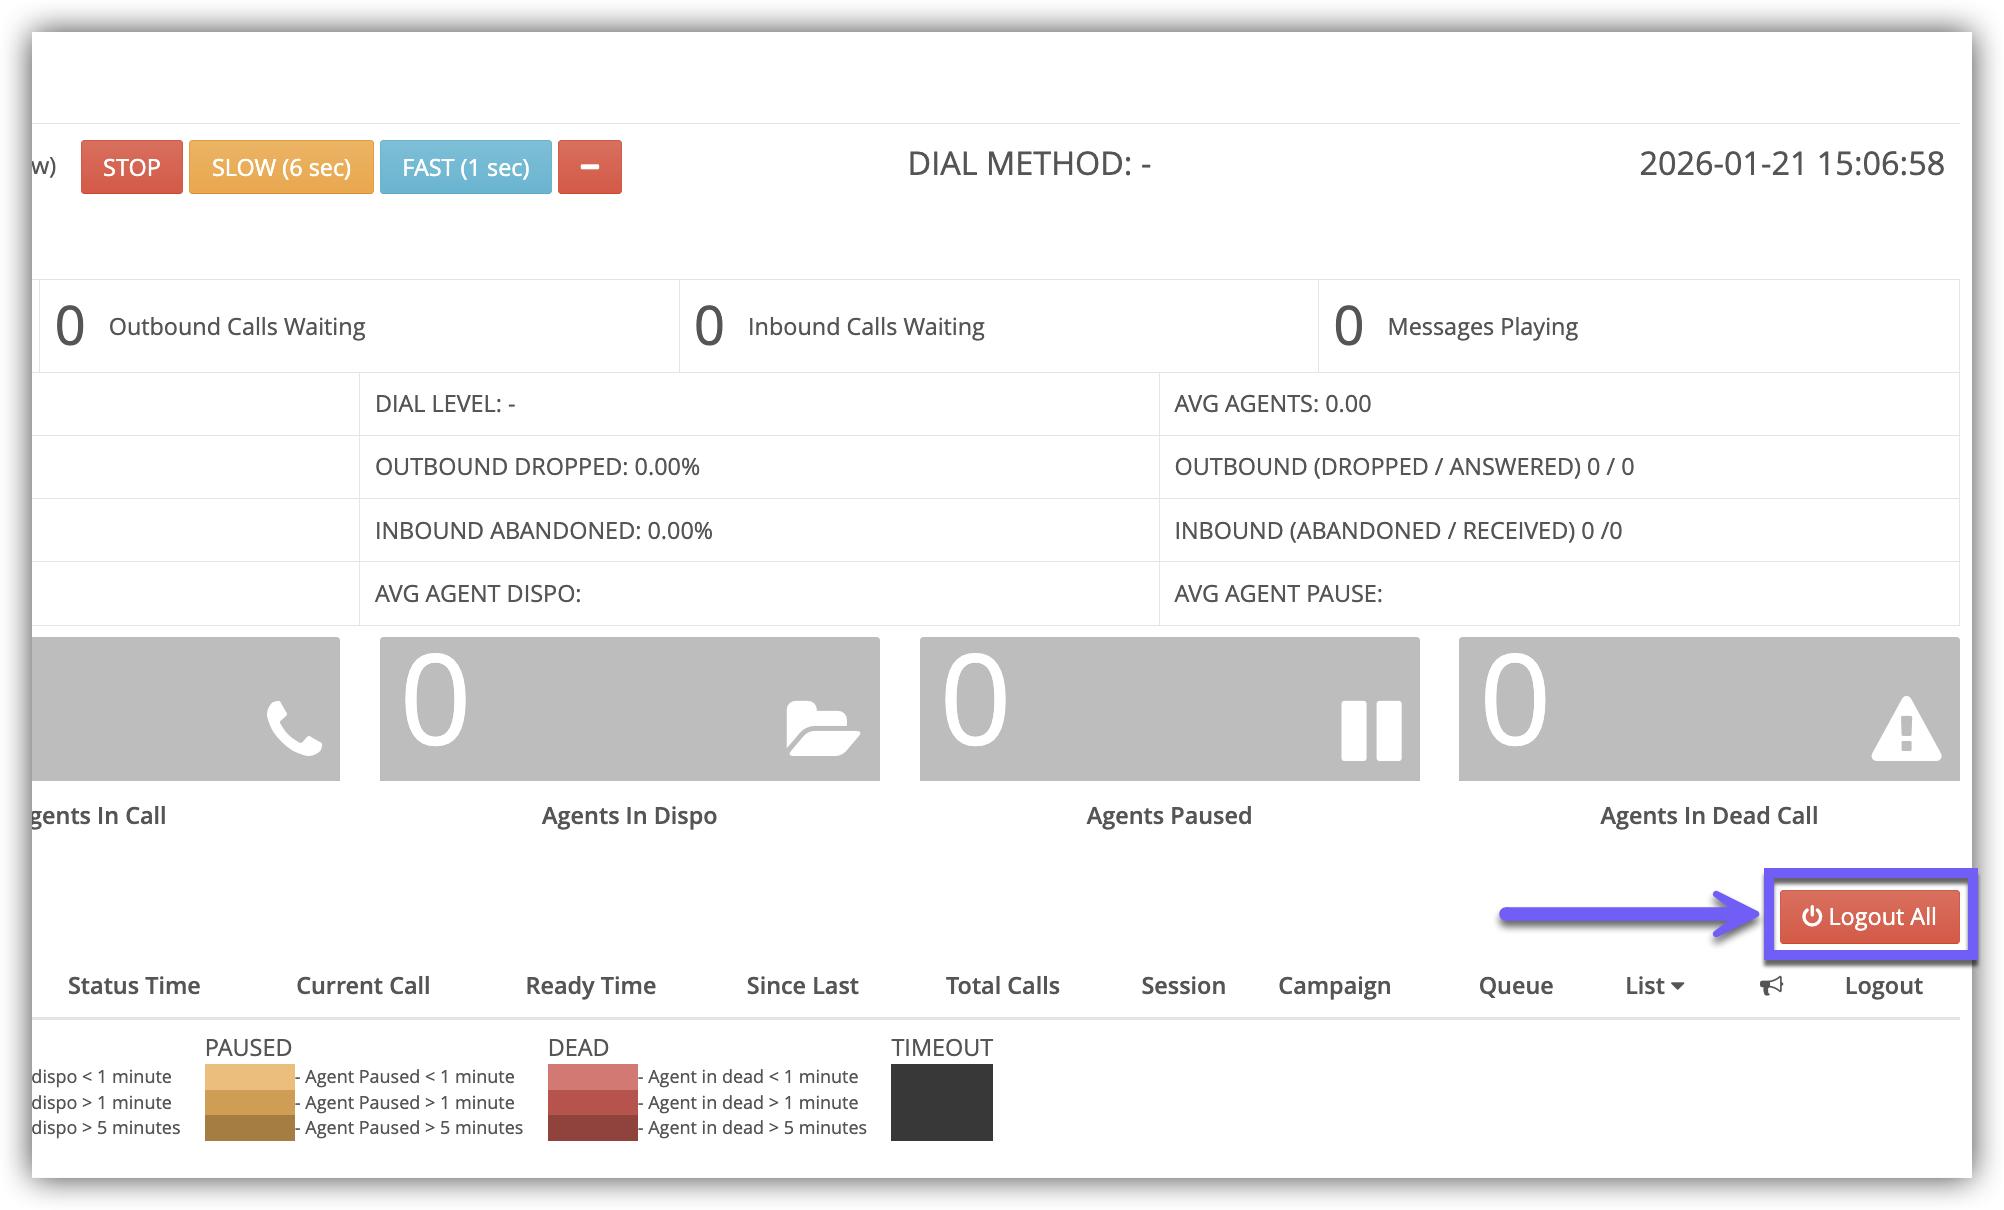Click the Agent Paused < 1 minute swatch

tap(249, 1077)
